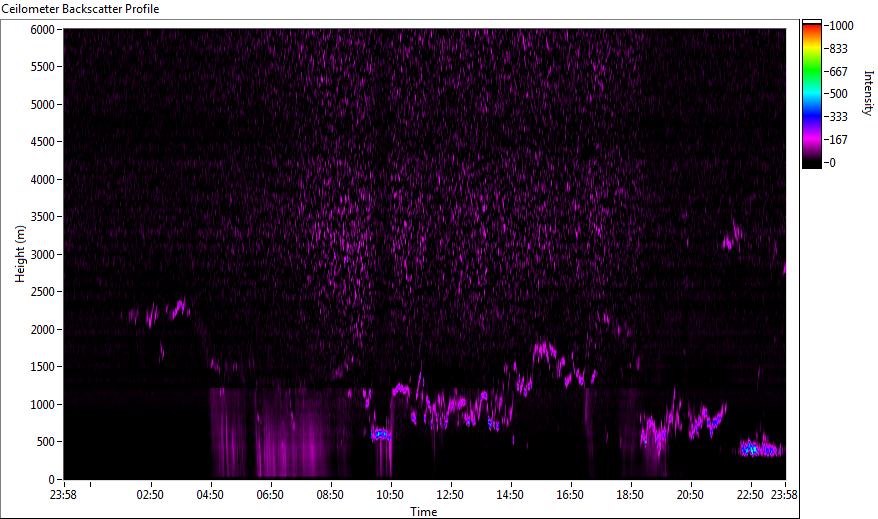Screen dimensions: 878x519
Task: Select the 833 intensity scale value
Action: coord(838,49)
